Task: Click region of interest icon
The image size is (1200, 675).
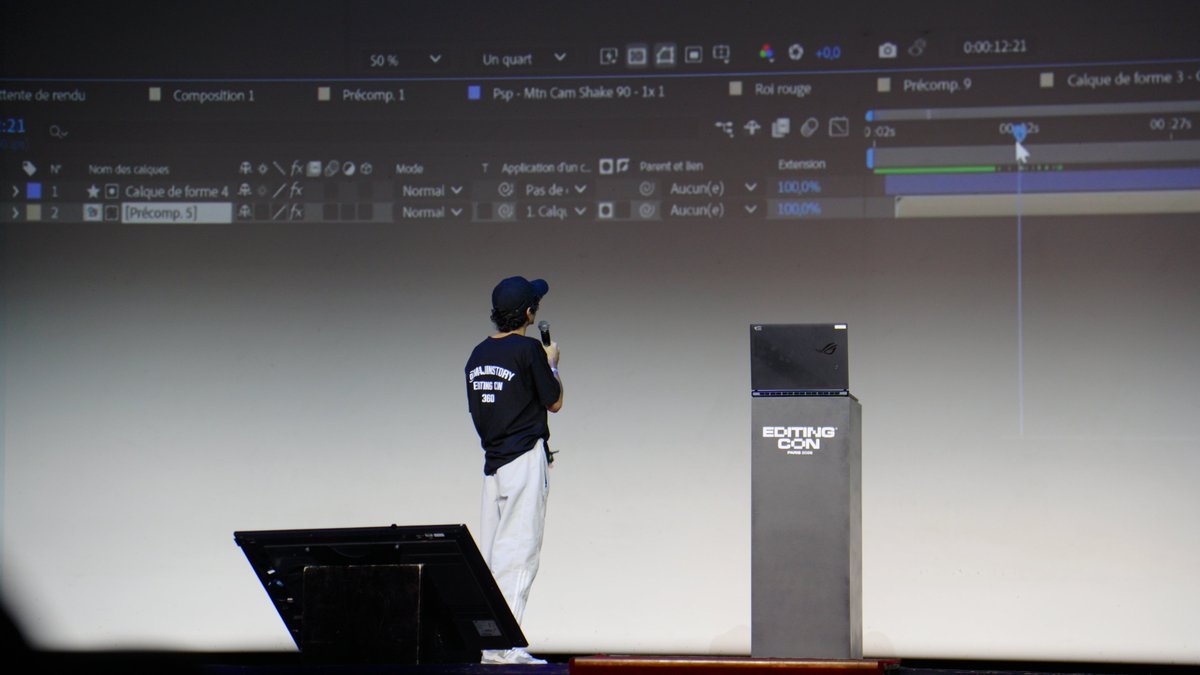Action: click(x=693, y=55)
